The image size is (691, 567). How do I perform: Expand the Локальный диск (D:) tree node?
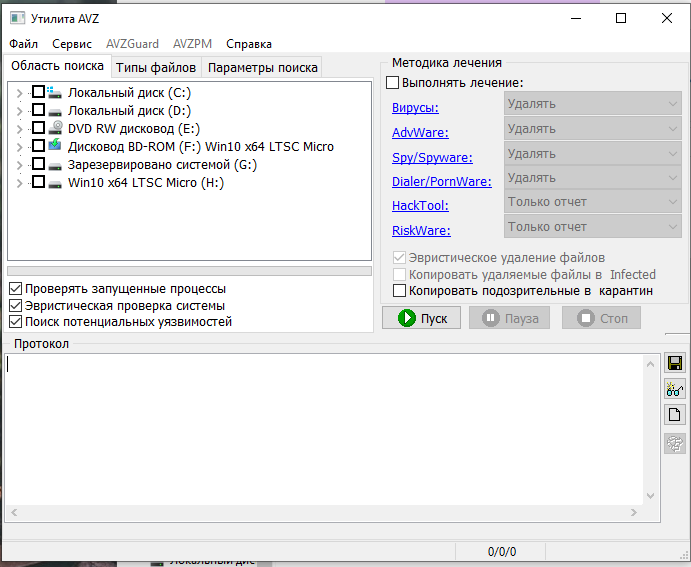point(19,111)
